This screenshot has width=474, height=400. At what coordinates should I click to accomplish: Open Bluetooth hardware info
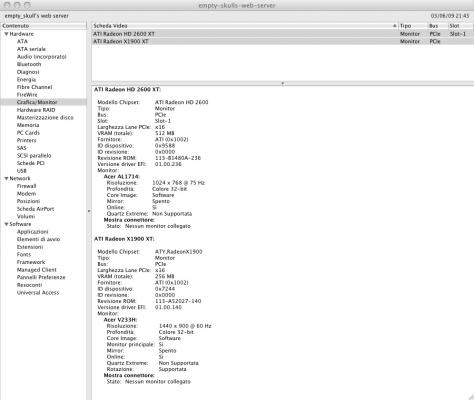click(29, 64)
